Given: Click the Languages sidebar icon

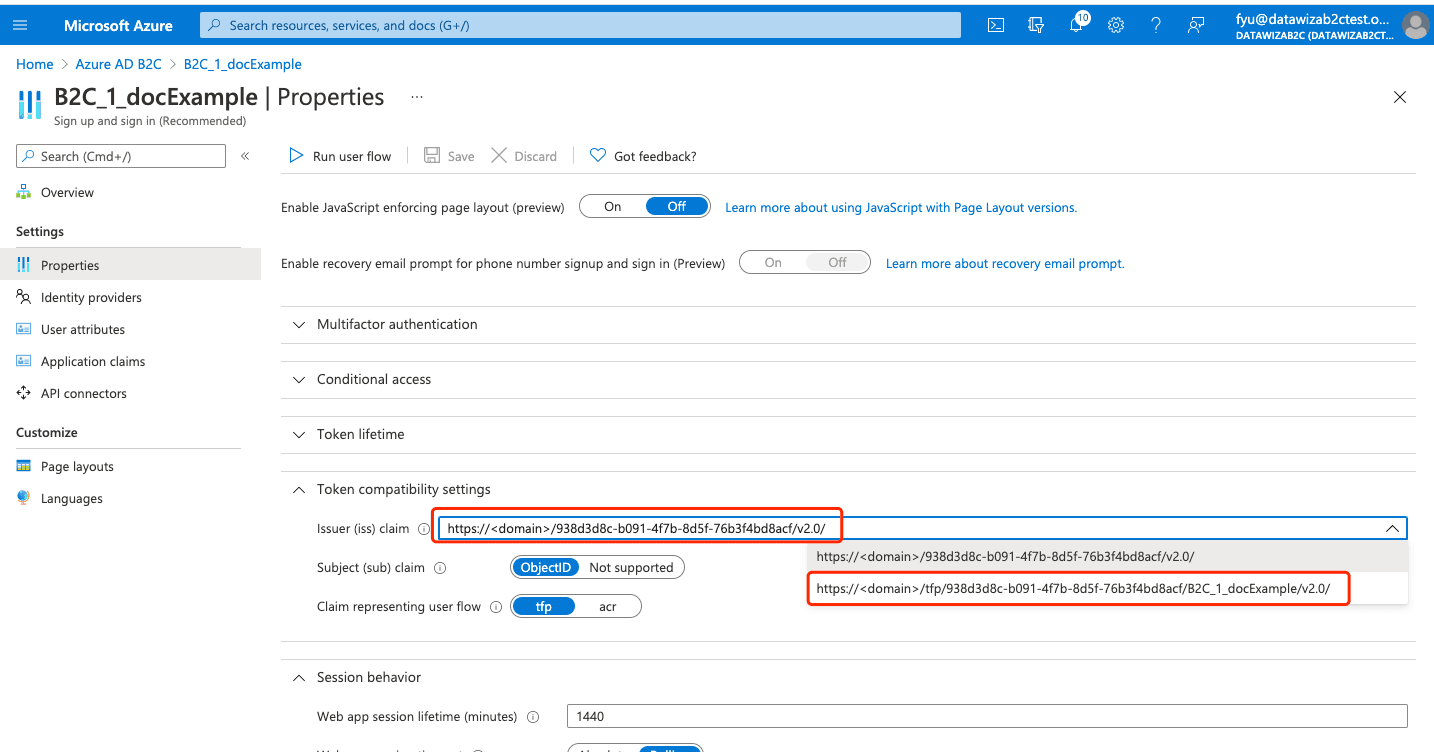Looking at the screenshot, I should (24, 498).
